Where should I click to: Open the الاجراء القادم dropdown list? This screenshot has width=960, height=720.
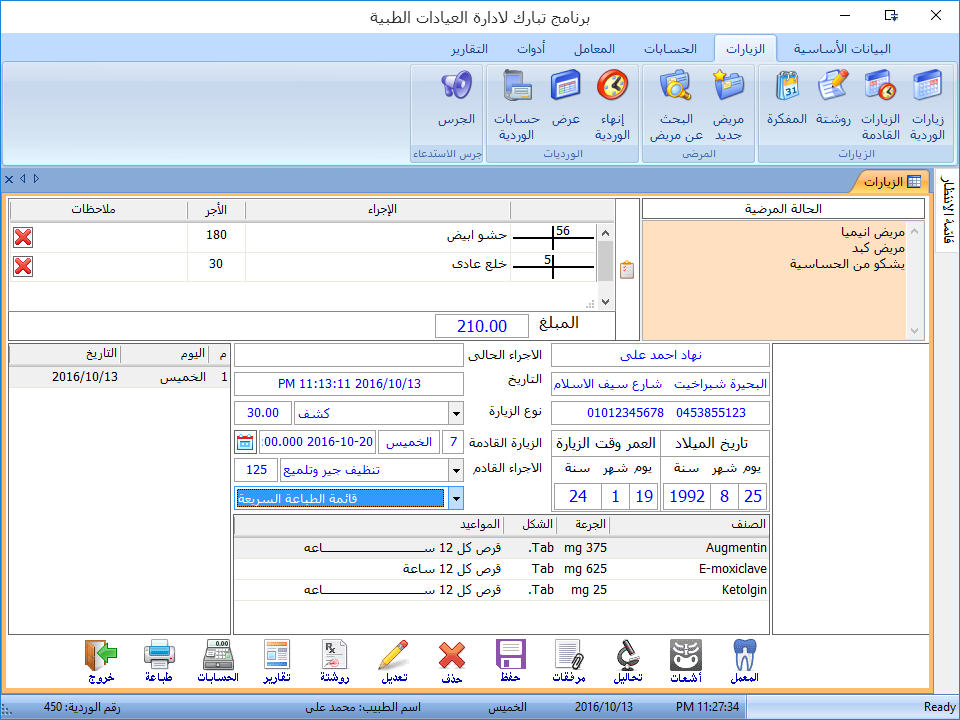click(456, 470)
